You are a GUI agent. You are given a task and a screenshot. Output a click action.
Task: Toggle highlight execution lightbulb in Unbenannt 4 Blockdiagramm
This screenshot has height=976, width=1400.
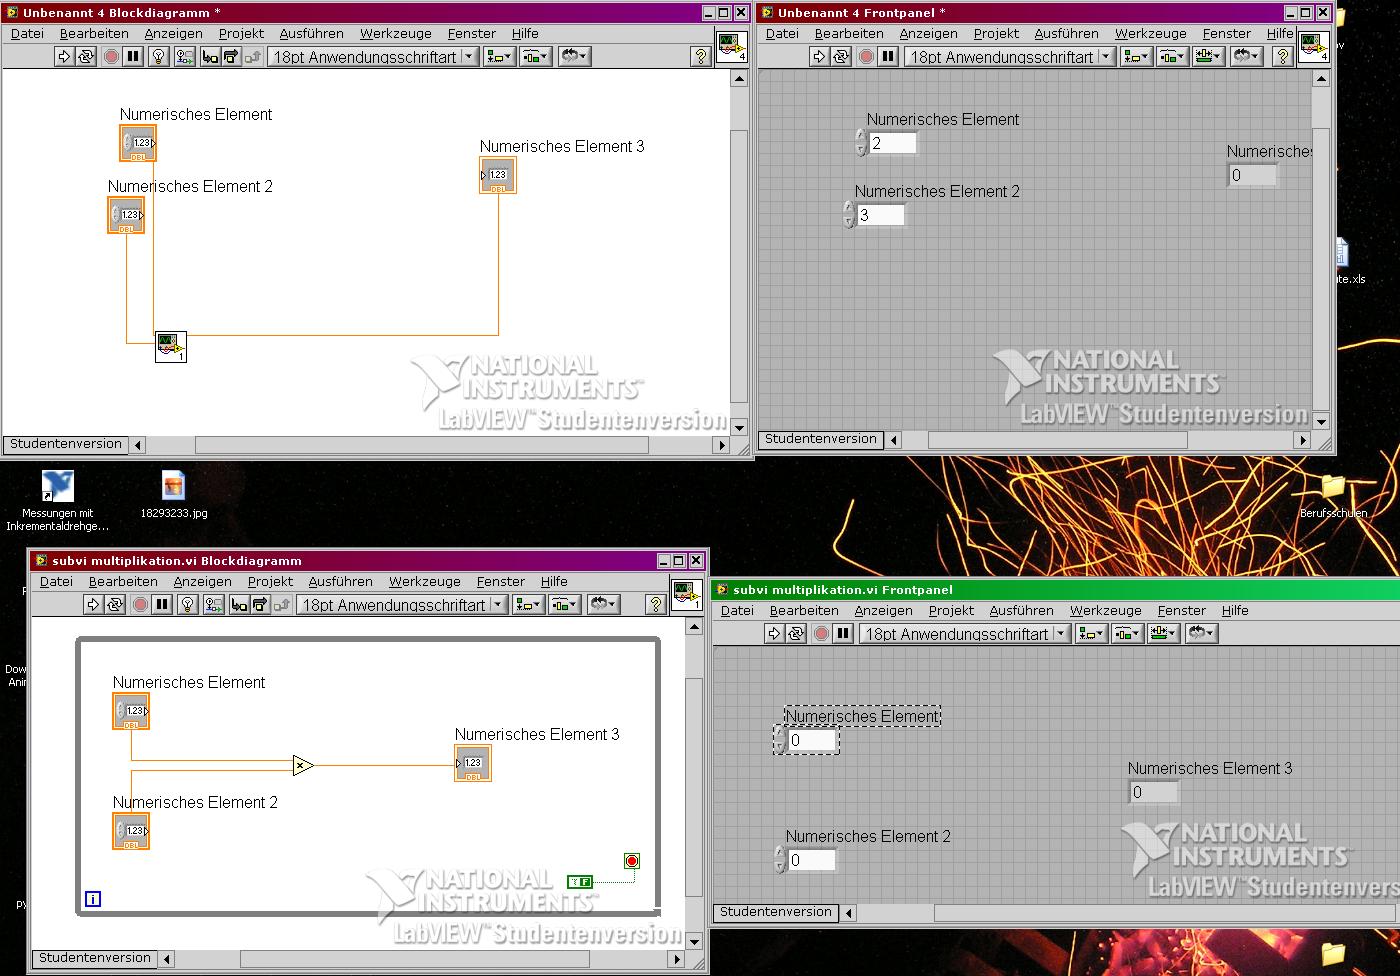point(158,57)
